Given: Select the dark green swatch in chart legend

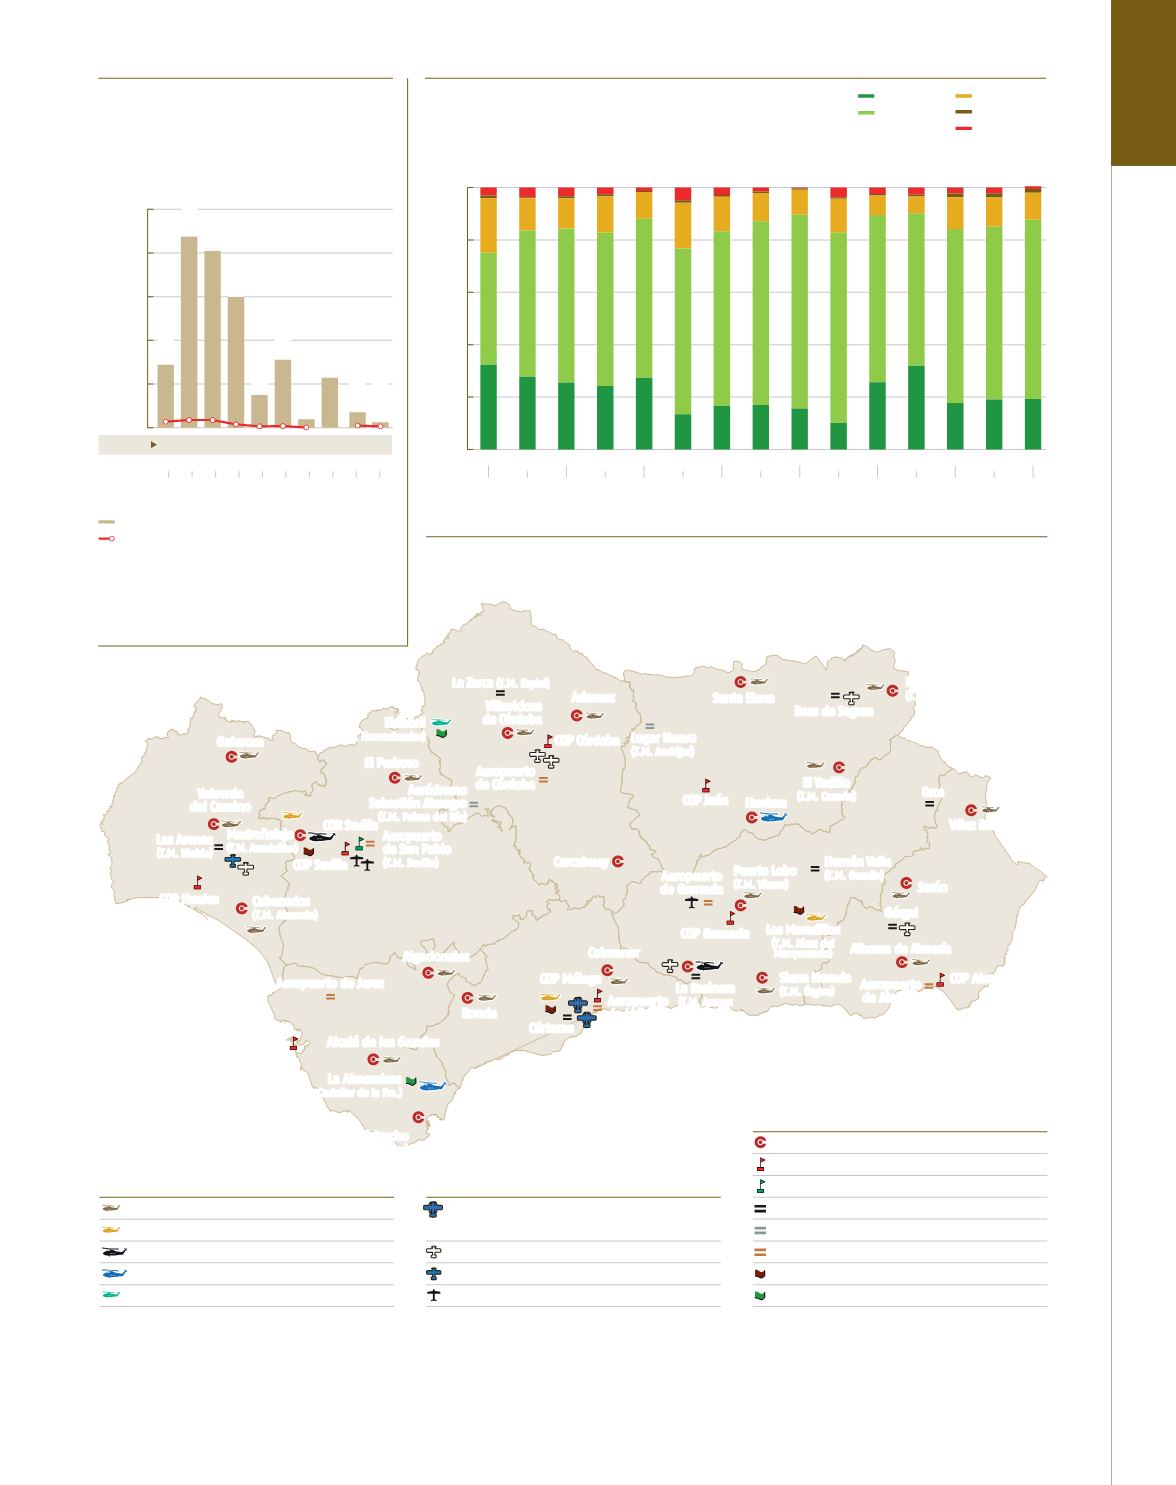Looking at the screenshot, I should tap(866, 96).
